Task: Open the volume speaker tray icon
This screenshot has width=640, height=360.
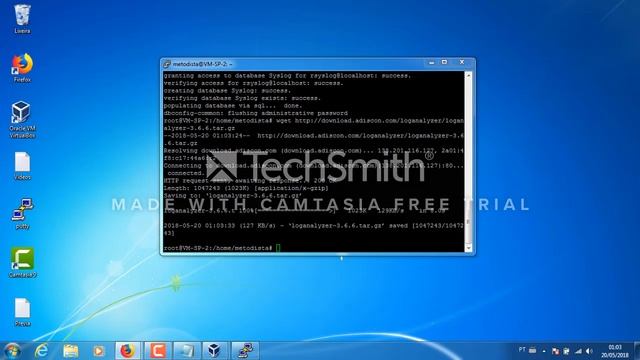Action: [589, 351]
